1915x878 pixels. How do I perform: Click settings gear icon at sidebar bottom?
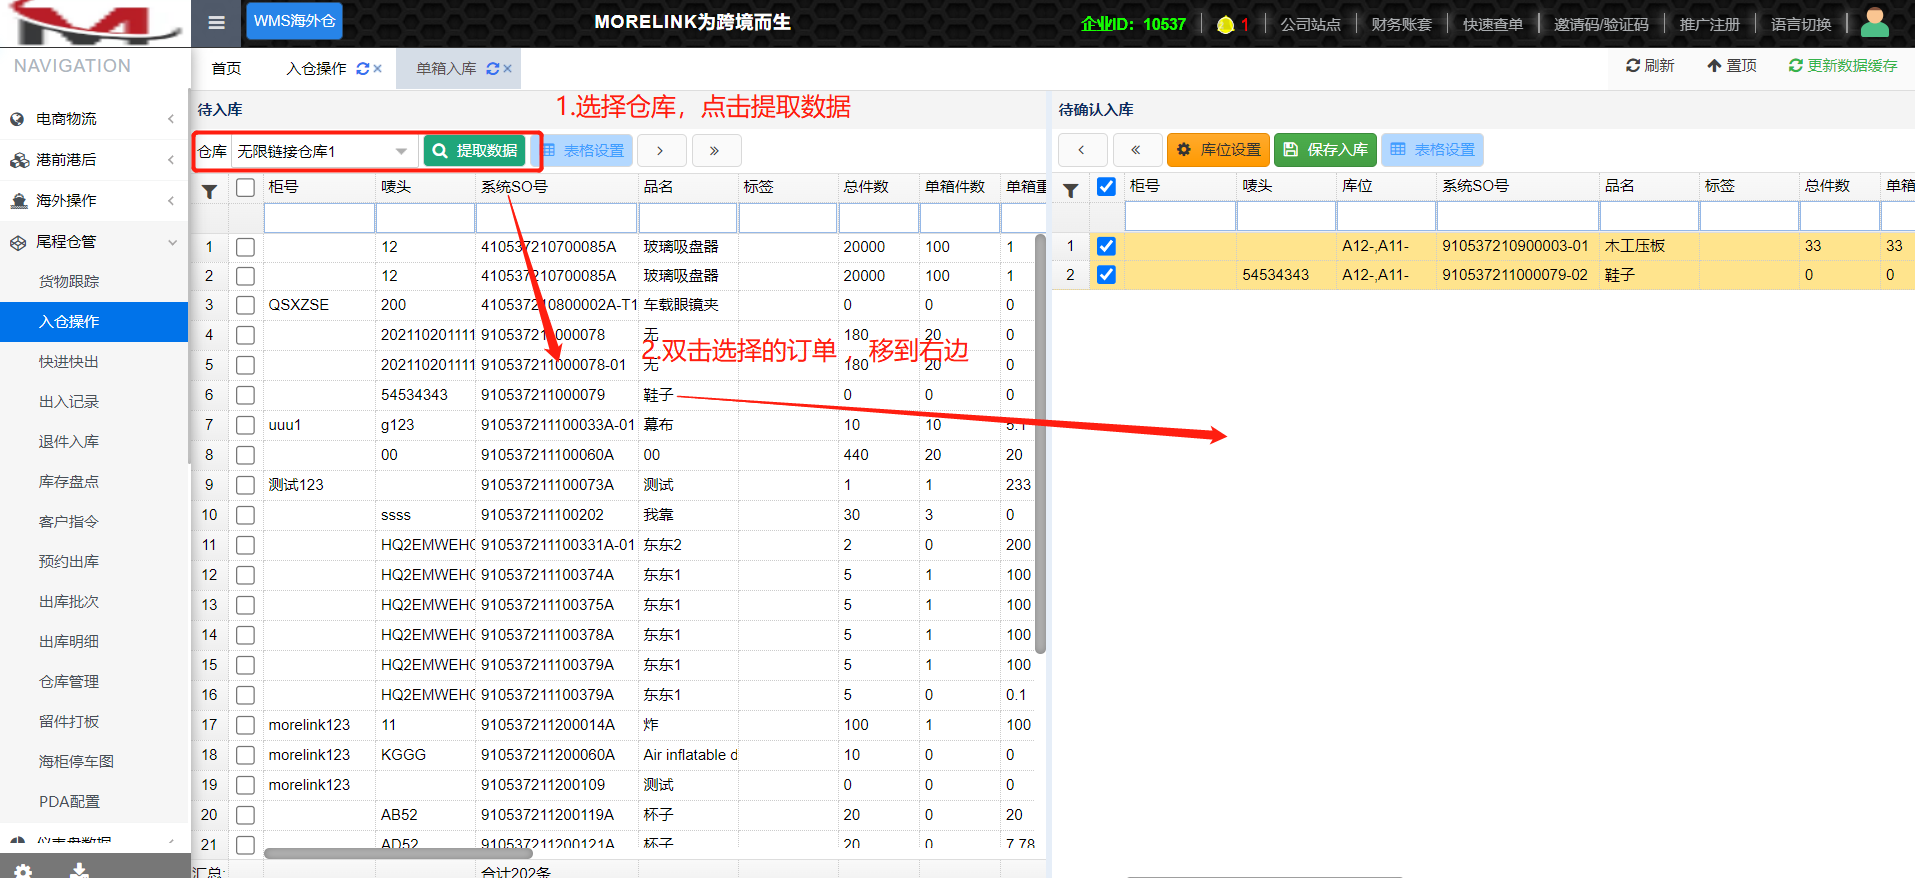pyautogui.click(x=23, y=870)
